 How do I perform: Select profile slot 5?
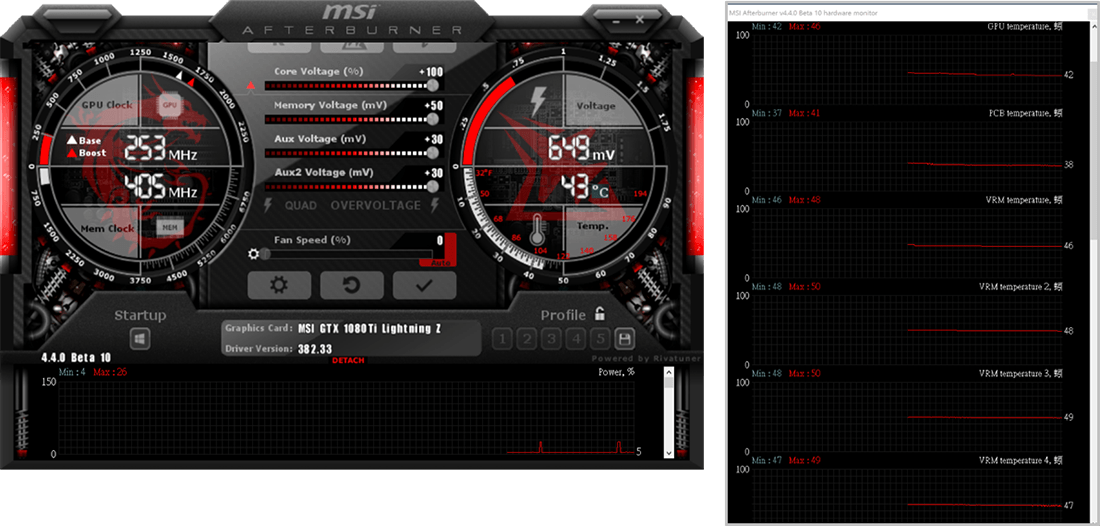pos(600,339)
